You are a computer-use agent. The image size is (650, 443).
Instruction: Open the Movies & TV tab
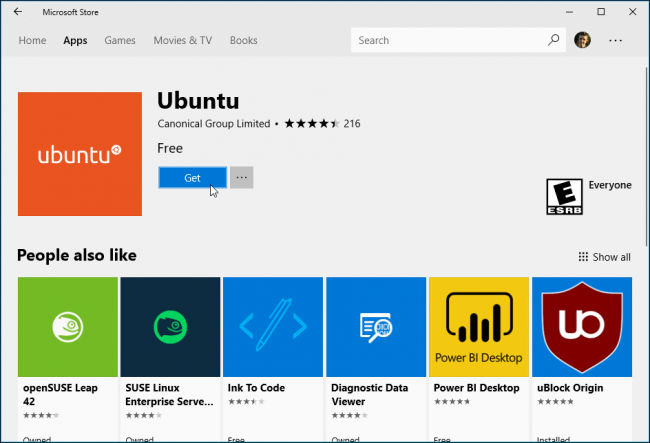pyautogui.click(x=183, y=40)
